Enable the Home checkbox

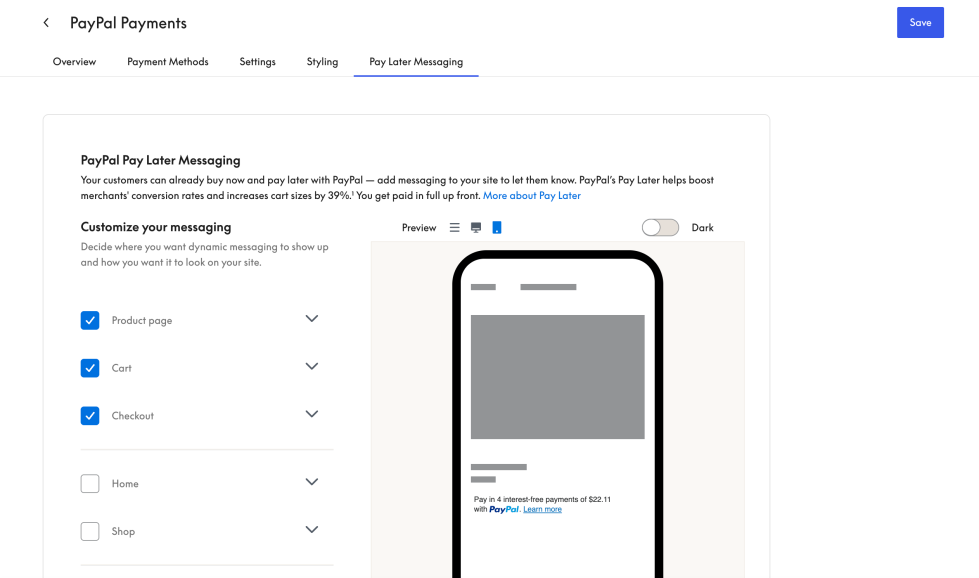[x=90, y=484]
